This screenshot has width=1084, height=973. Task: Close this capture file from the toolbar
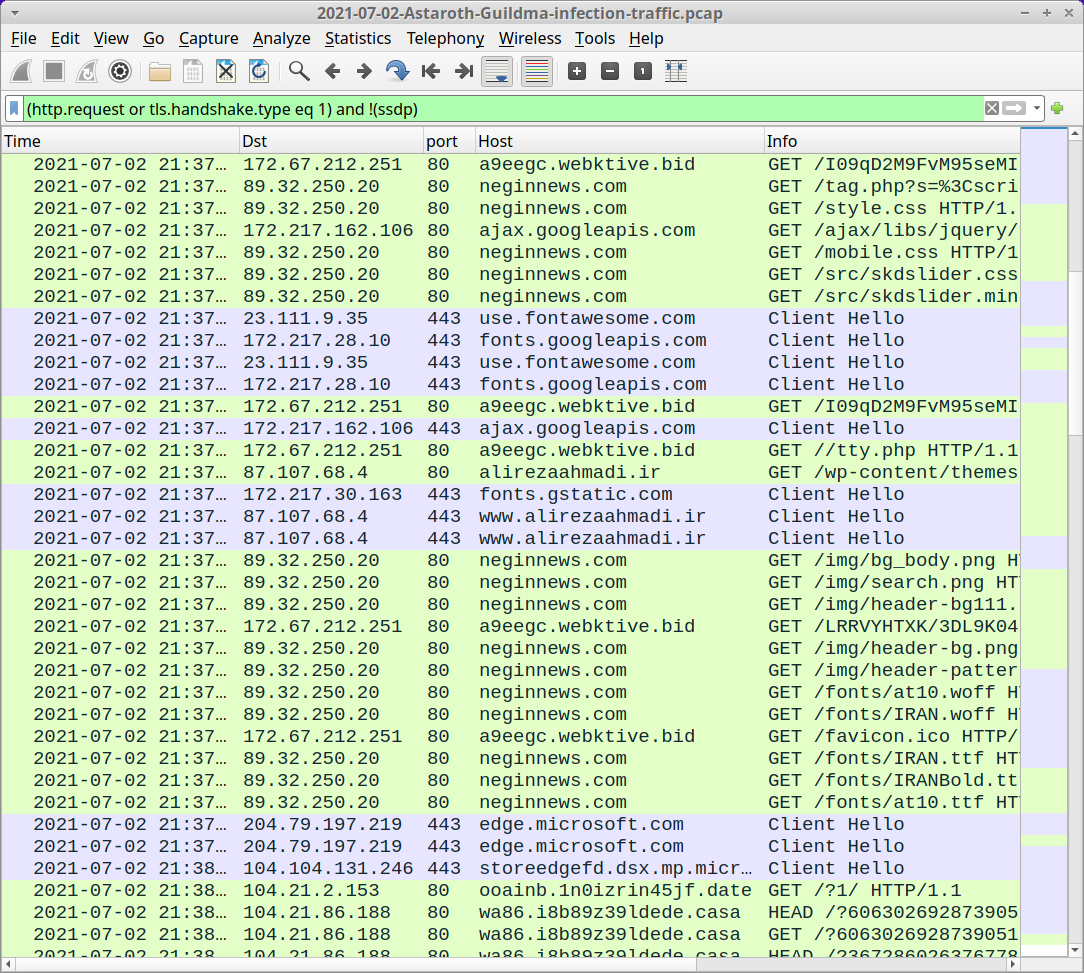(226, 71)
